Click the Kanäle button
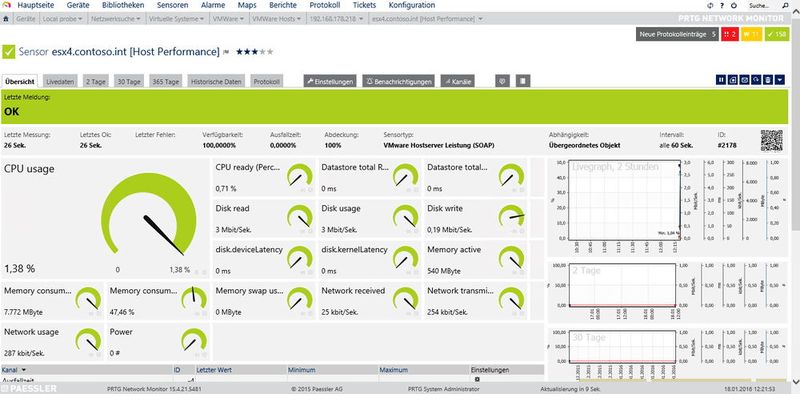The width and height of the screenshot is (800, 394). pyautogui.click(x=457, y=81)
